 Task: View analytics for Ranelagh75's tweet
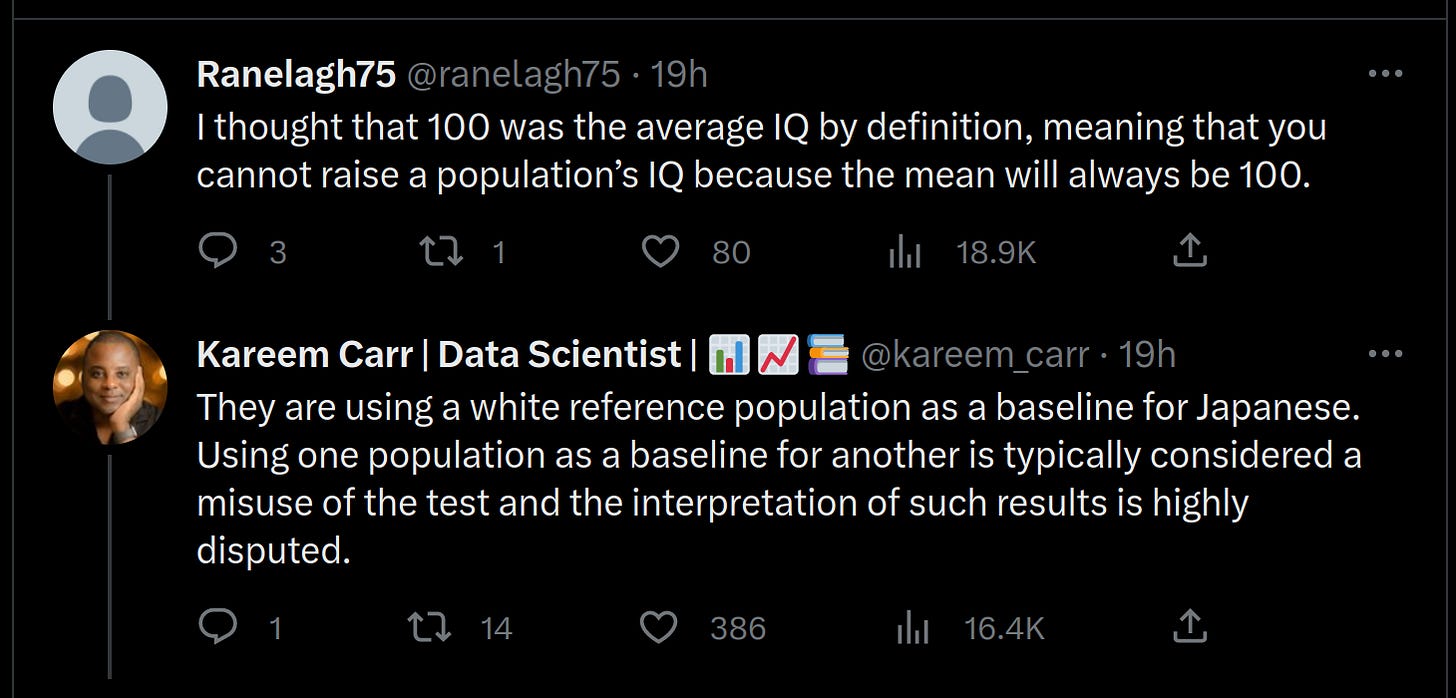click(904, 253)
